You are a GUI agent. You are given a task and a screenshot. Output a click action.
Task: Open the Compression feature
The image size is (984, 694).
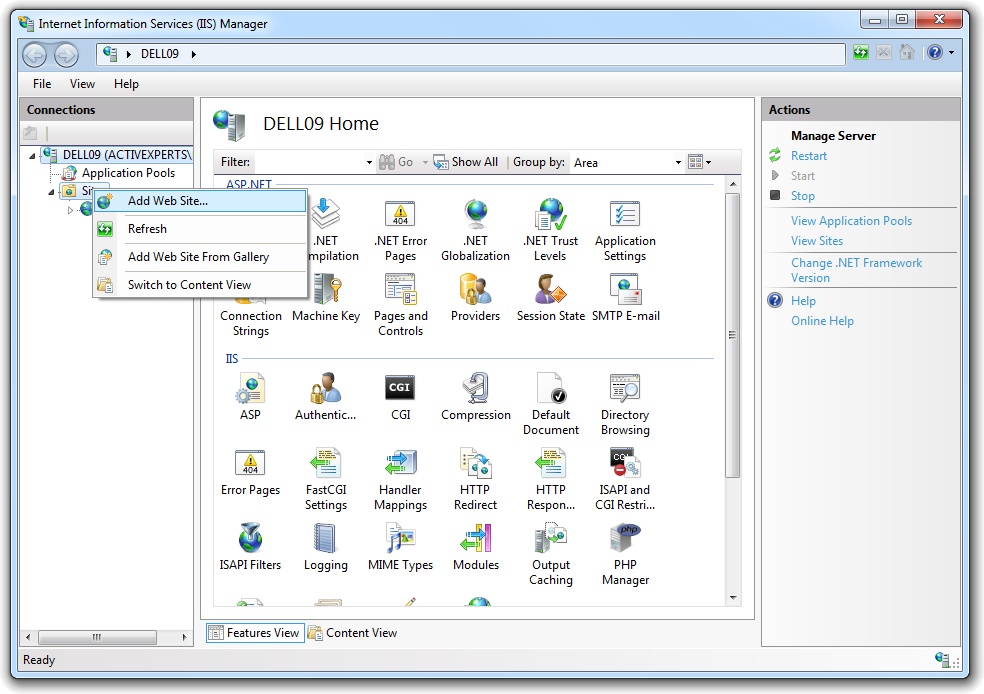pyautogui.click(x=476, y=397)
